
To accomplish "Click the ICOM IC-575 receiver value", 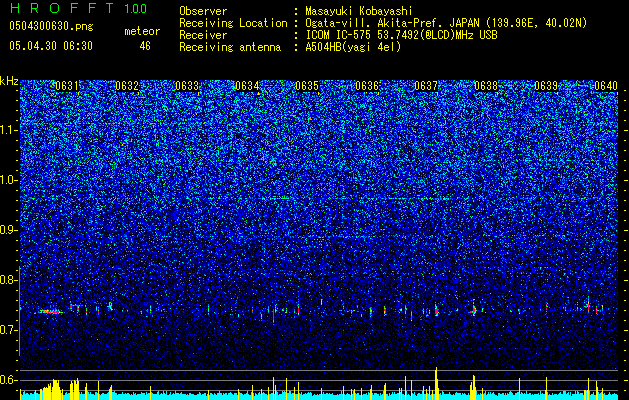I will [x=401, y=35].
